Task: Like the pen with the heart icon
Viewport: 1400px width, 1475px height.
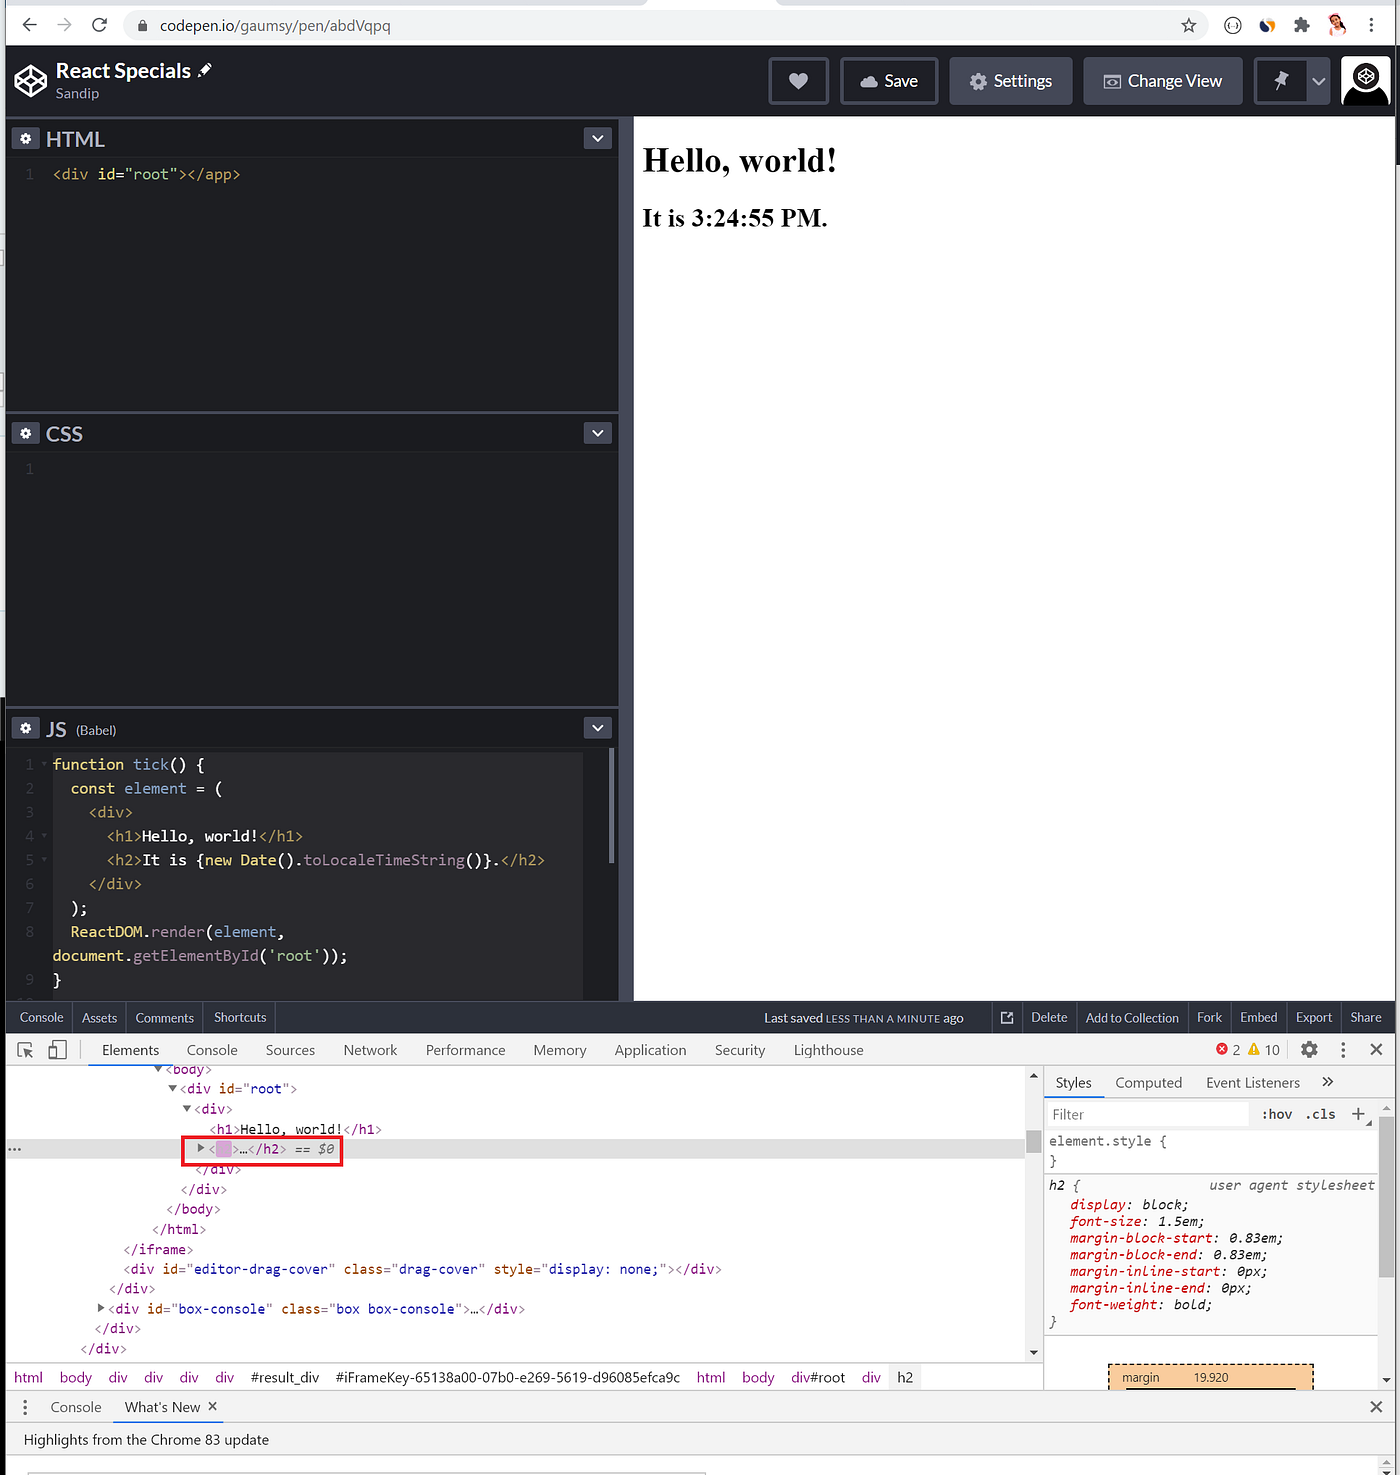Action: tap(798, 80)
